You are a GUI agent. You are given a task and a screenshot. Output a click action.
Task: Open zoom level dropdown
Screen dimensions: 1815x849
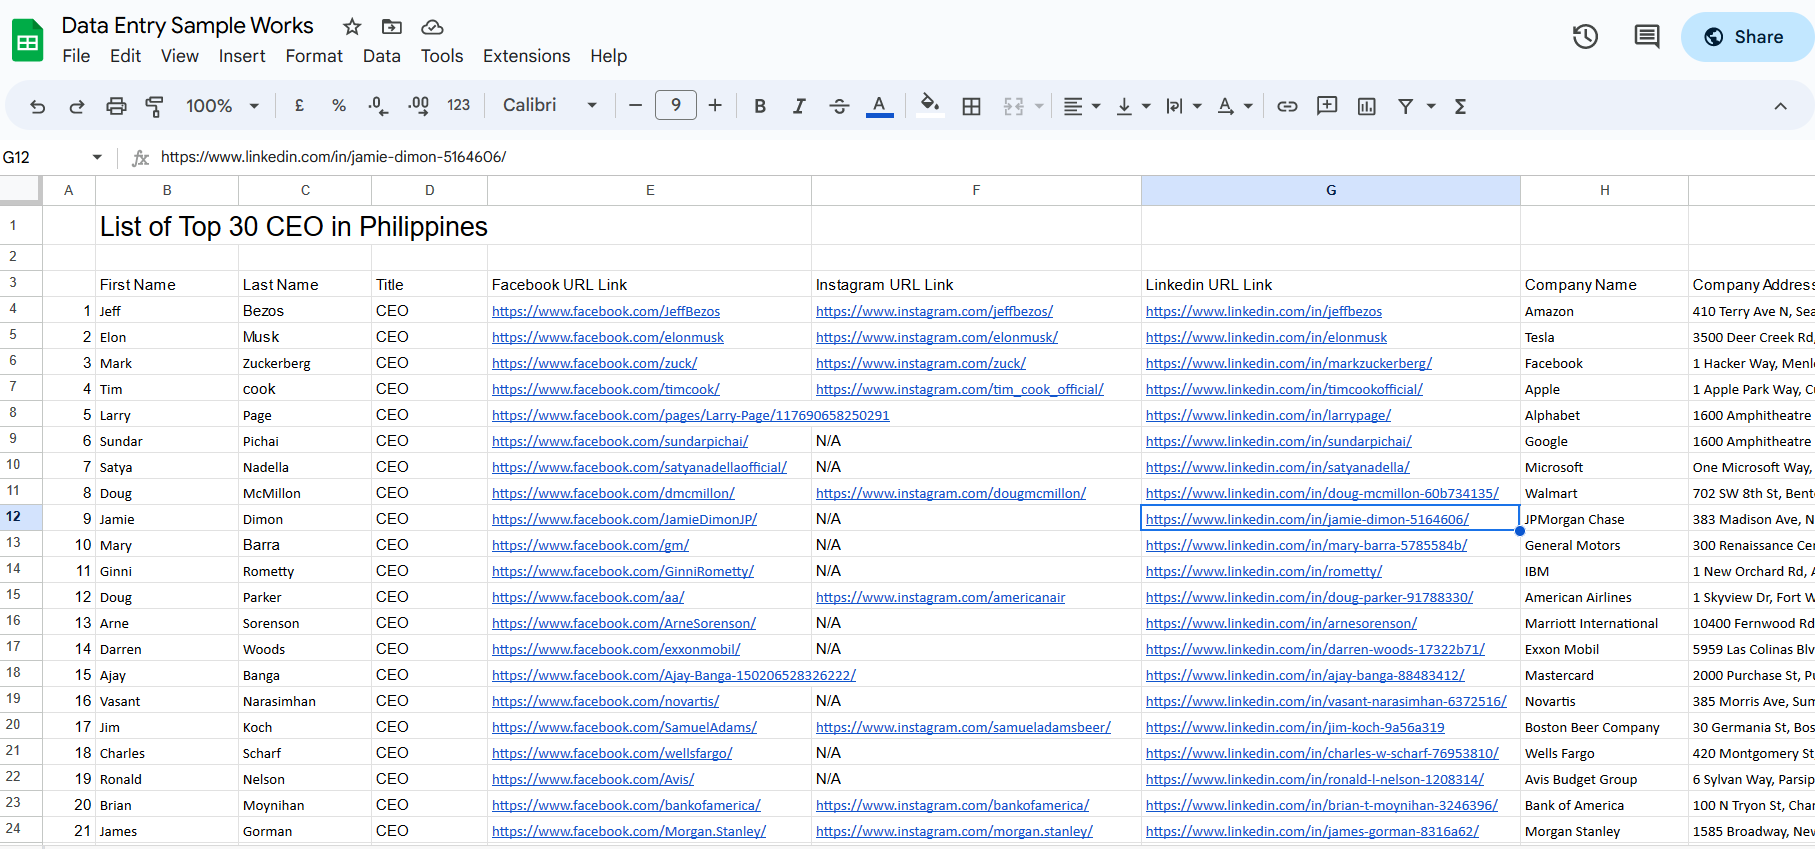[x=223, y=106]
